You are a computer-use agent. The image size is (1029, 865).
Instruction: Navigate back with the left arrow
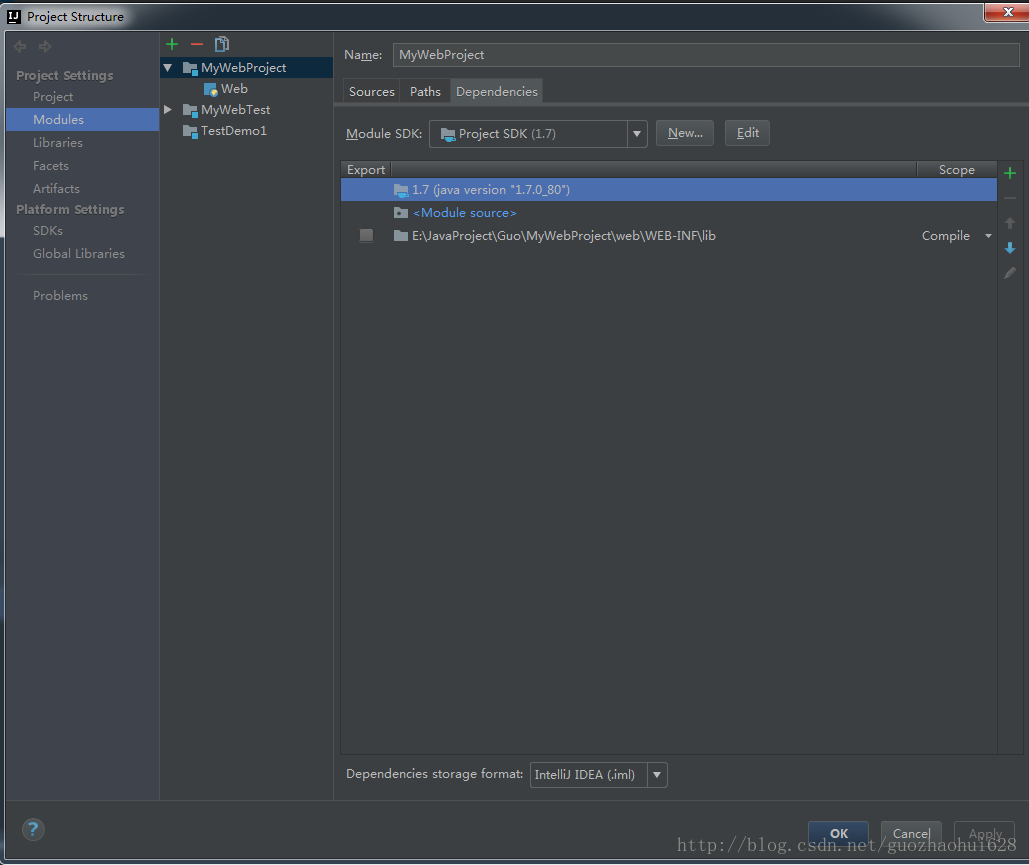pyautogui.click(x=20, y=47)
